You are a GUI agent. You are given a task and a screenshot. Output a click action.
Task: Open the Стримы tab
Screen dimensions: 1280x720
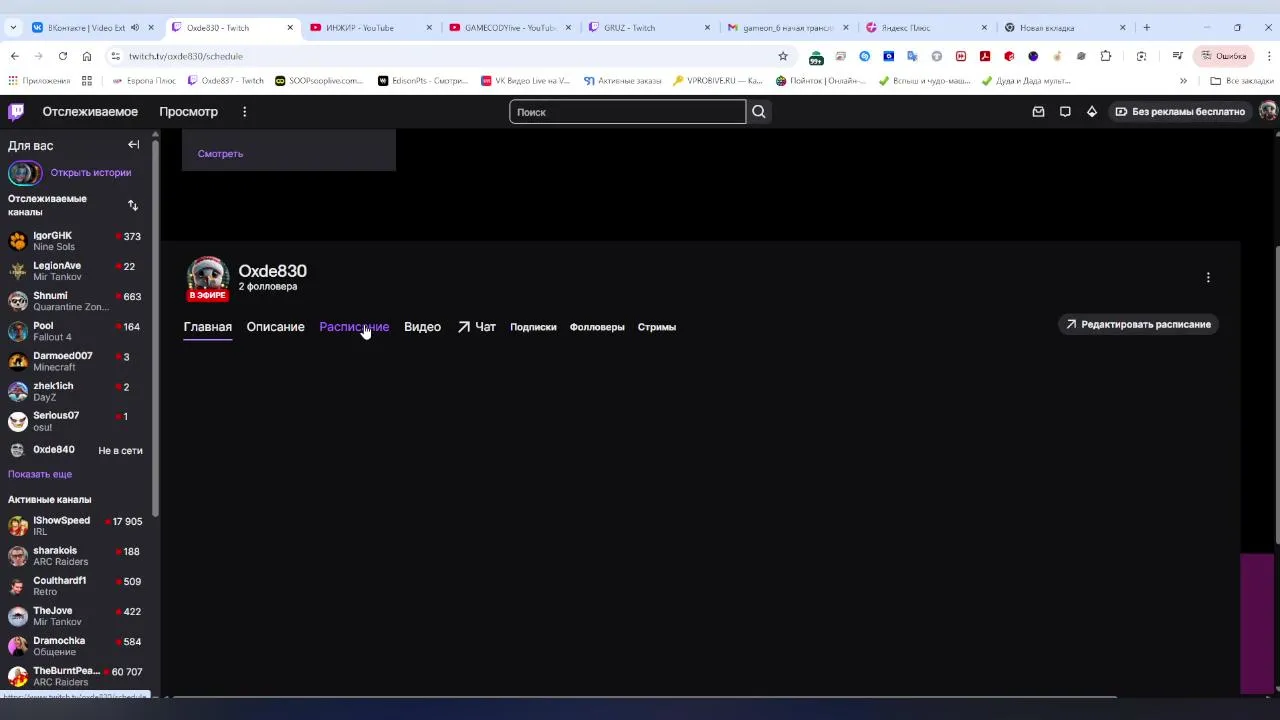pos(657,327)
